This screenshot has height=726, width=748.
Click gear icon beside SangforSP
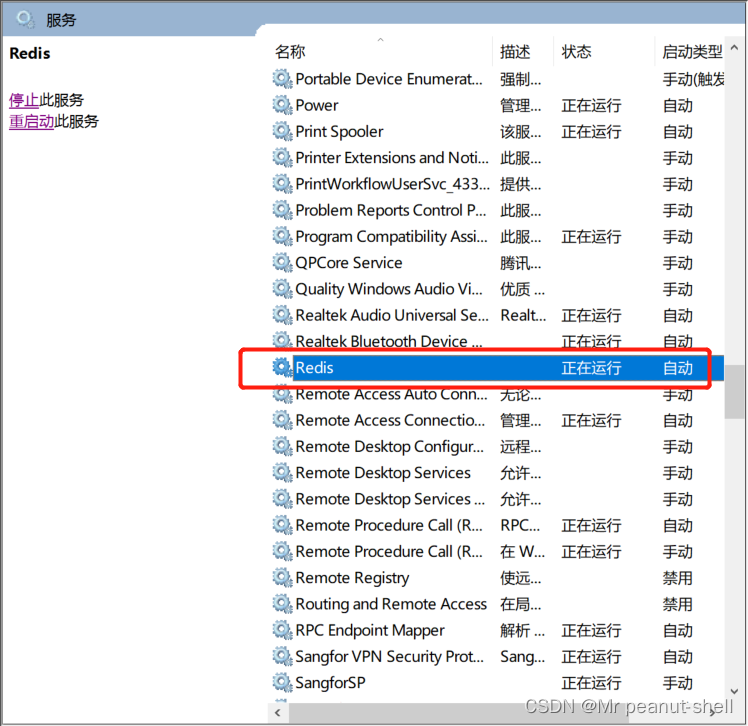[282, 683]
